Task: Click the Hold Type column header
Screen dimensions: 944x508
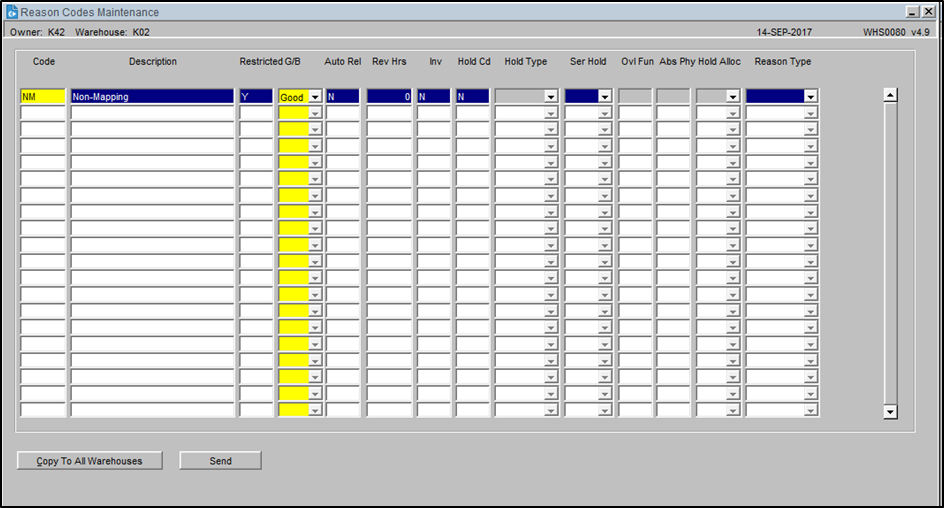Action: [x=526, y=61]
